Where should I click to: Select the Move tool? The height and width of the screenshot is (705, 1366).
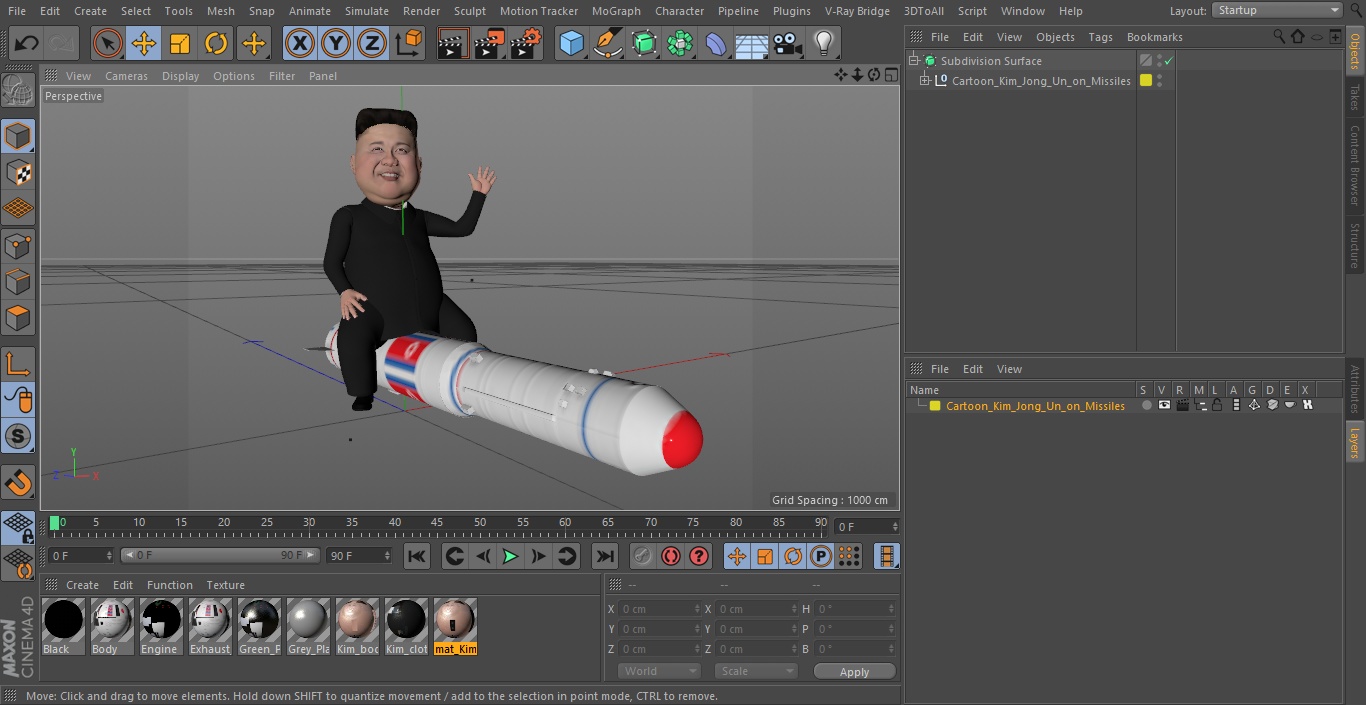[x=143, y=43]
